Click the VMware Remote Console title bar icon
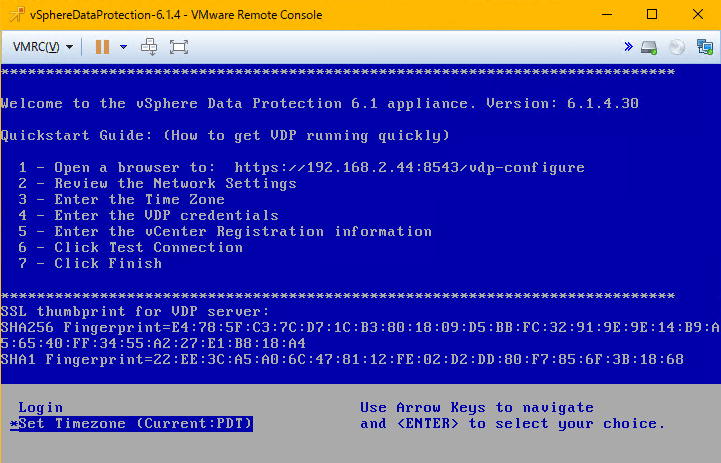 tap(17, 15)
